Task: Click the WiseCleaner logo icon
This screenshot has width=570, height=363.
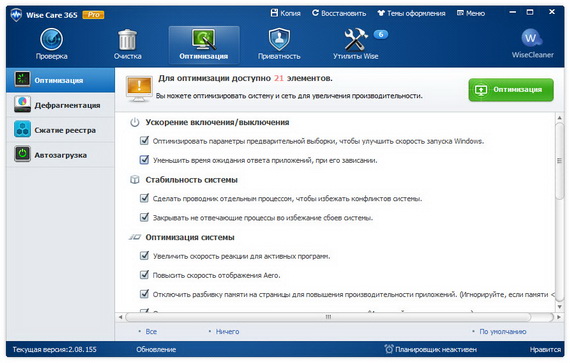Action: (x=531, y=39)
